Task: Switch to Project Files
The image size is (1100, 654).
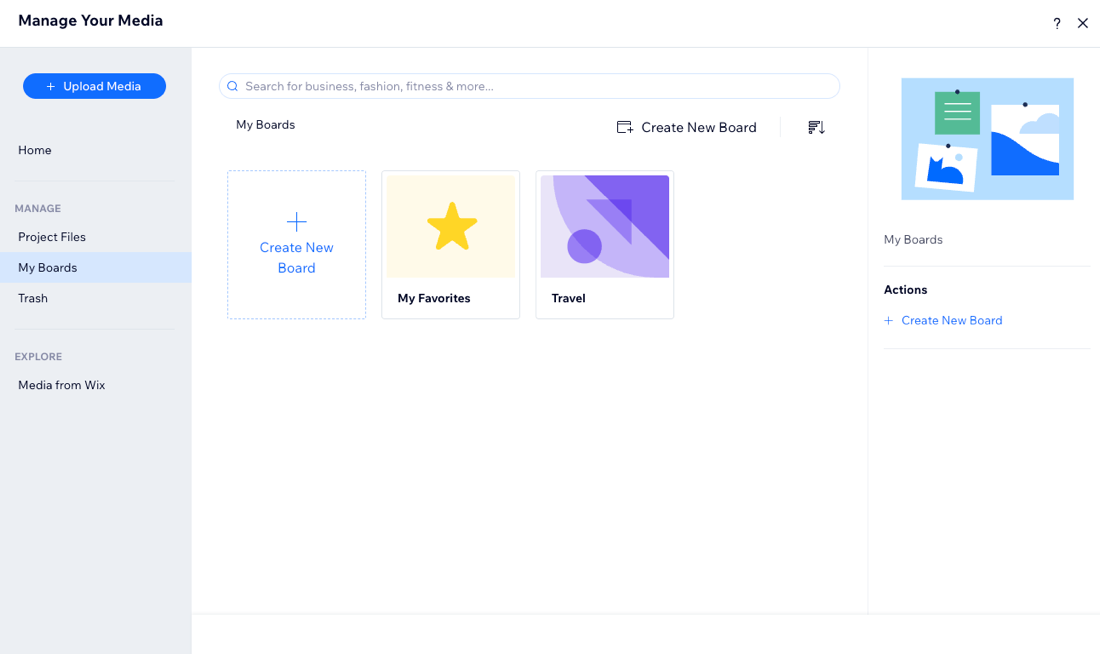Action: tap(51, 237)
